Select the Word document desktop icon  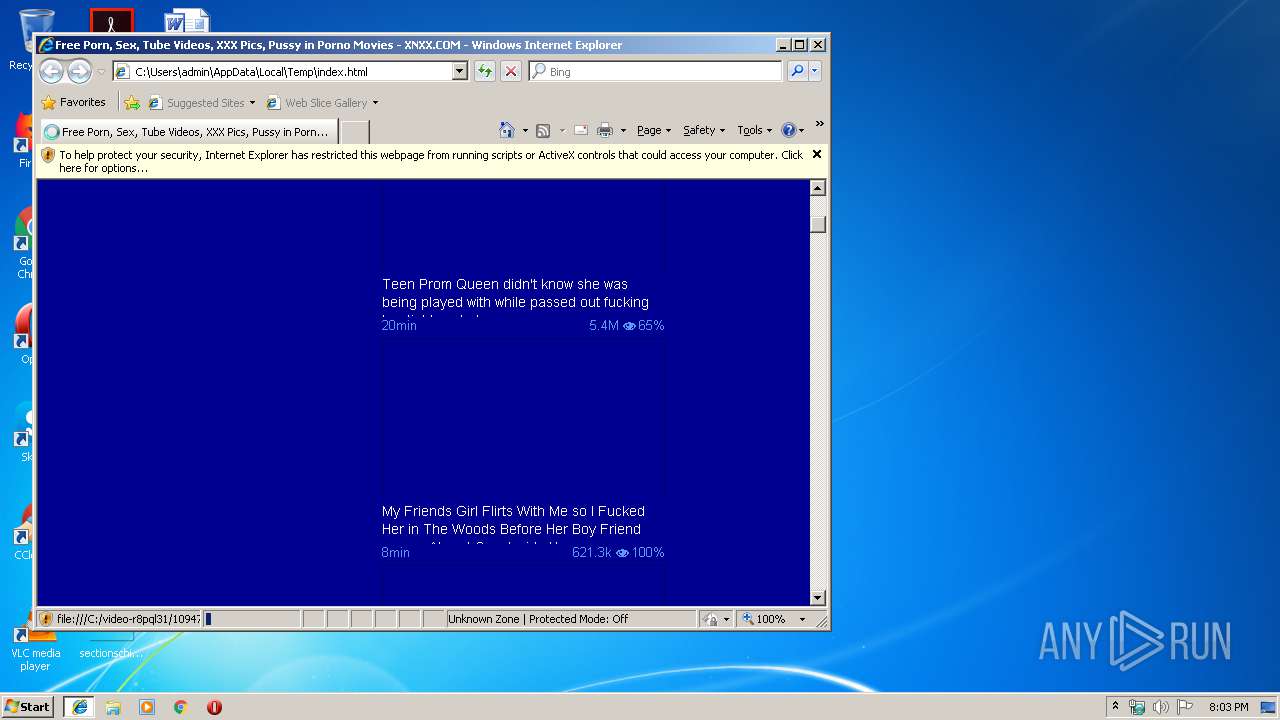pyautogui.click(x=187, y=22)
